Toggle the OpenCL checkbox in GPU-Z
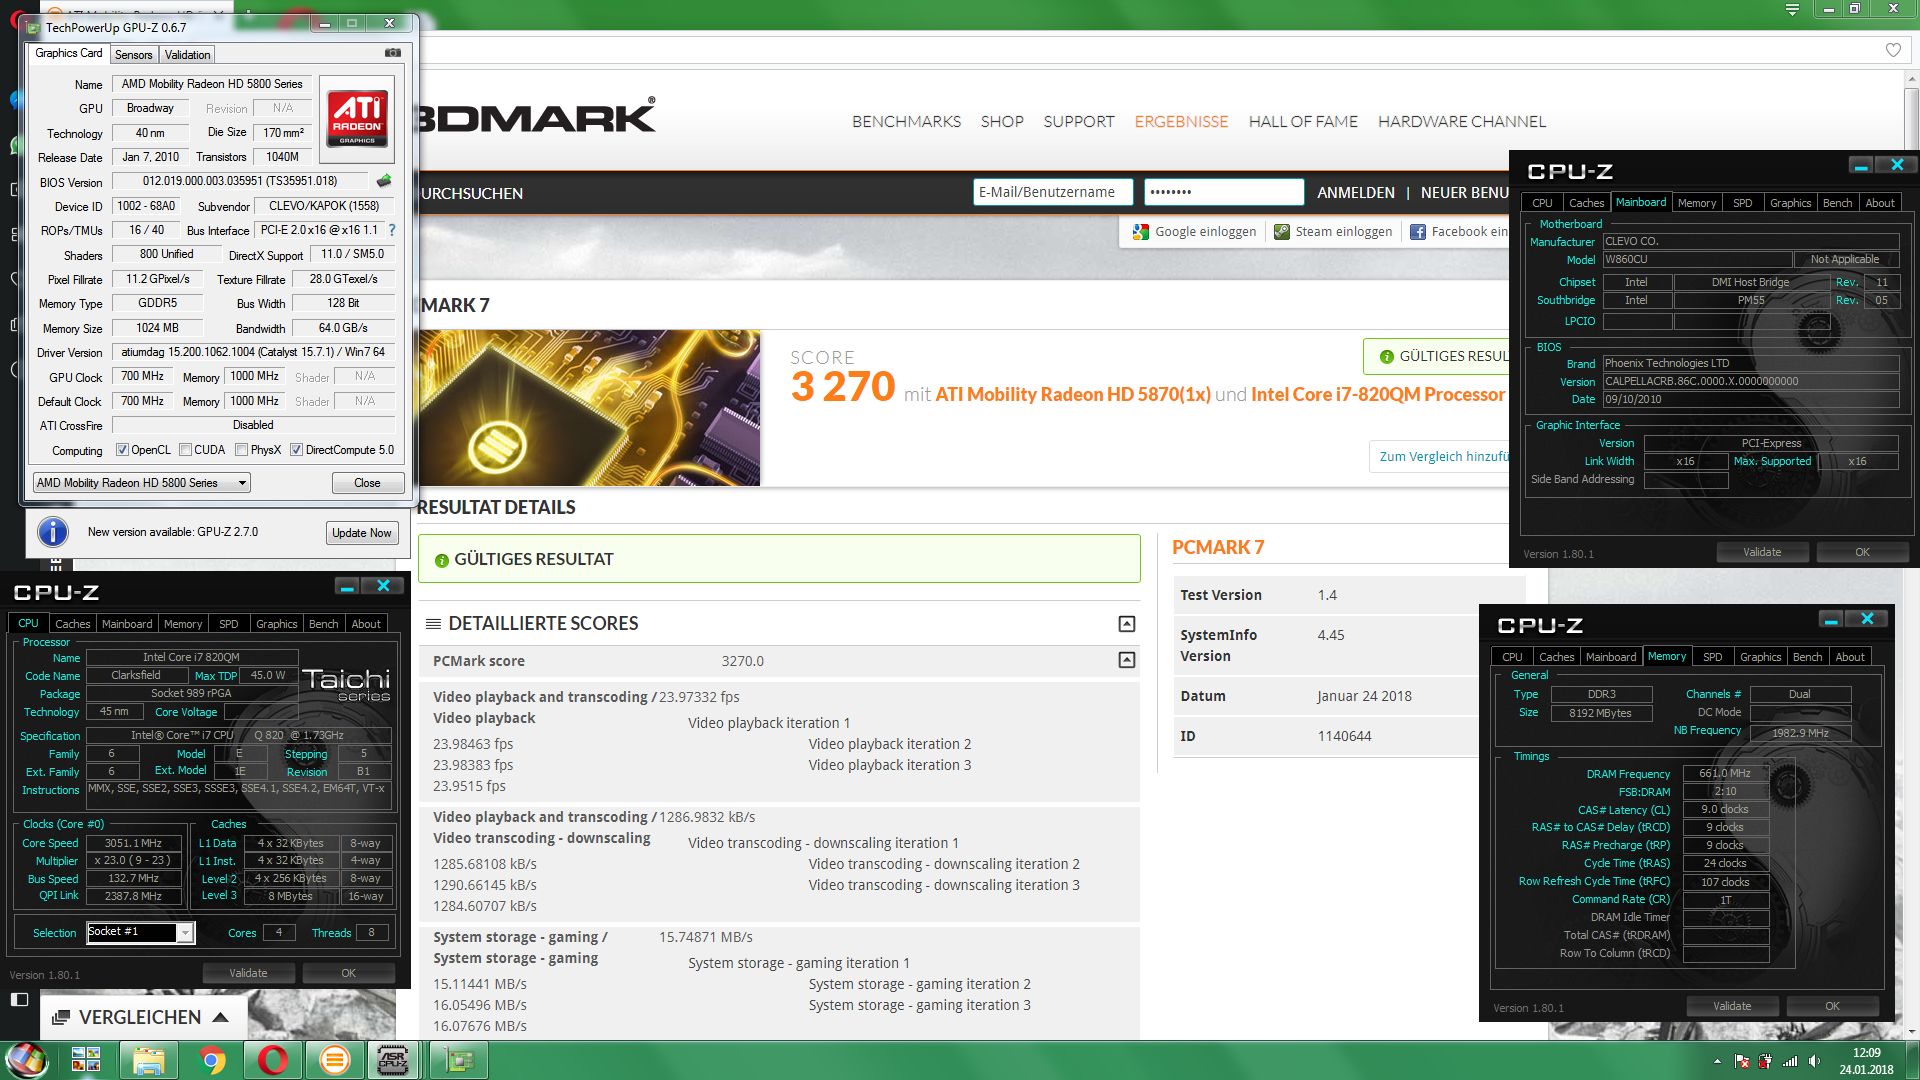The height and width of the screenshot is (1080, 1920). coord(122,450)
